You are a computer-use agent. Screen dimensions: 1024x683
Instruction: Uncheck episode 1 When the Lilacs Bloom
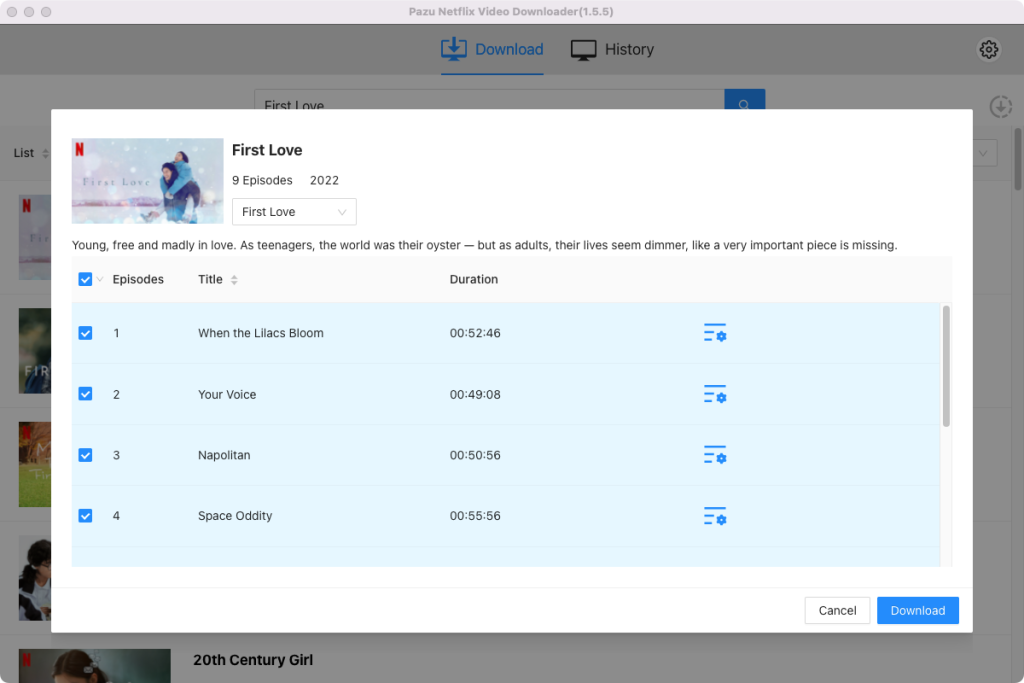coord(85,333)
